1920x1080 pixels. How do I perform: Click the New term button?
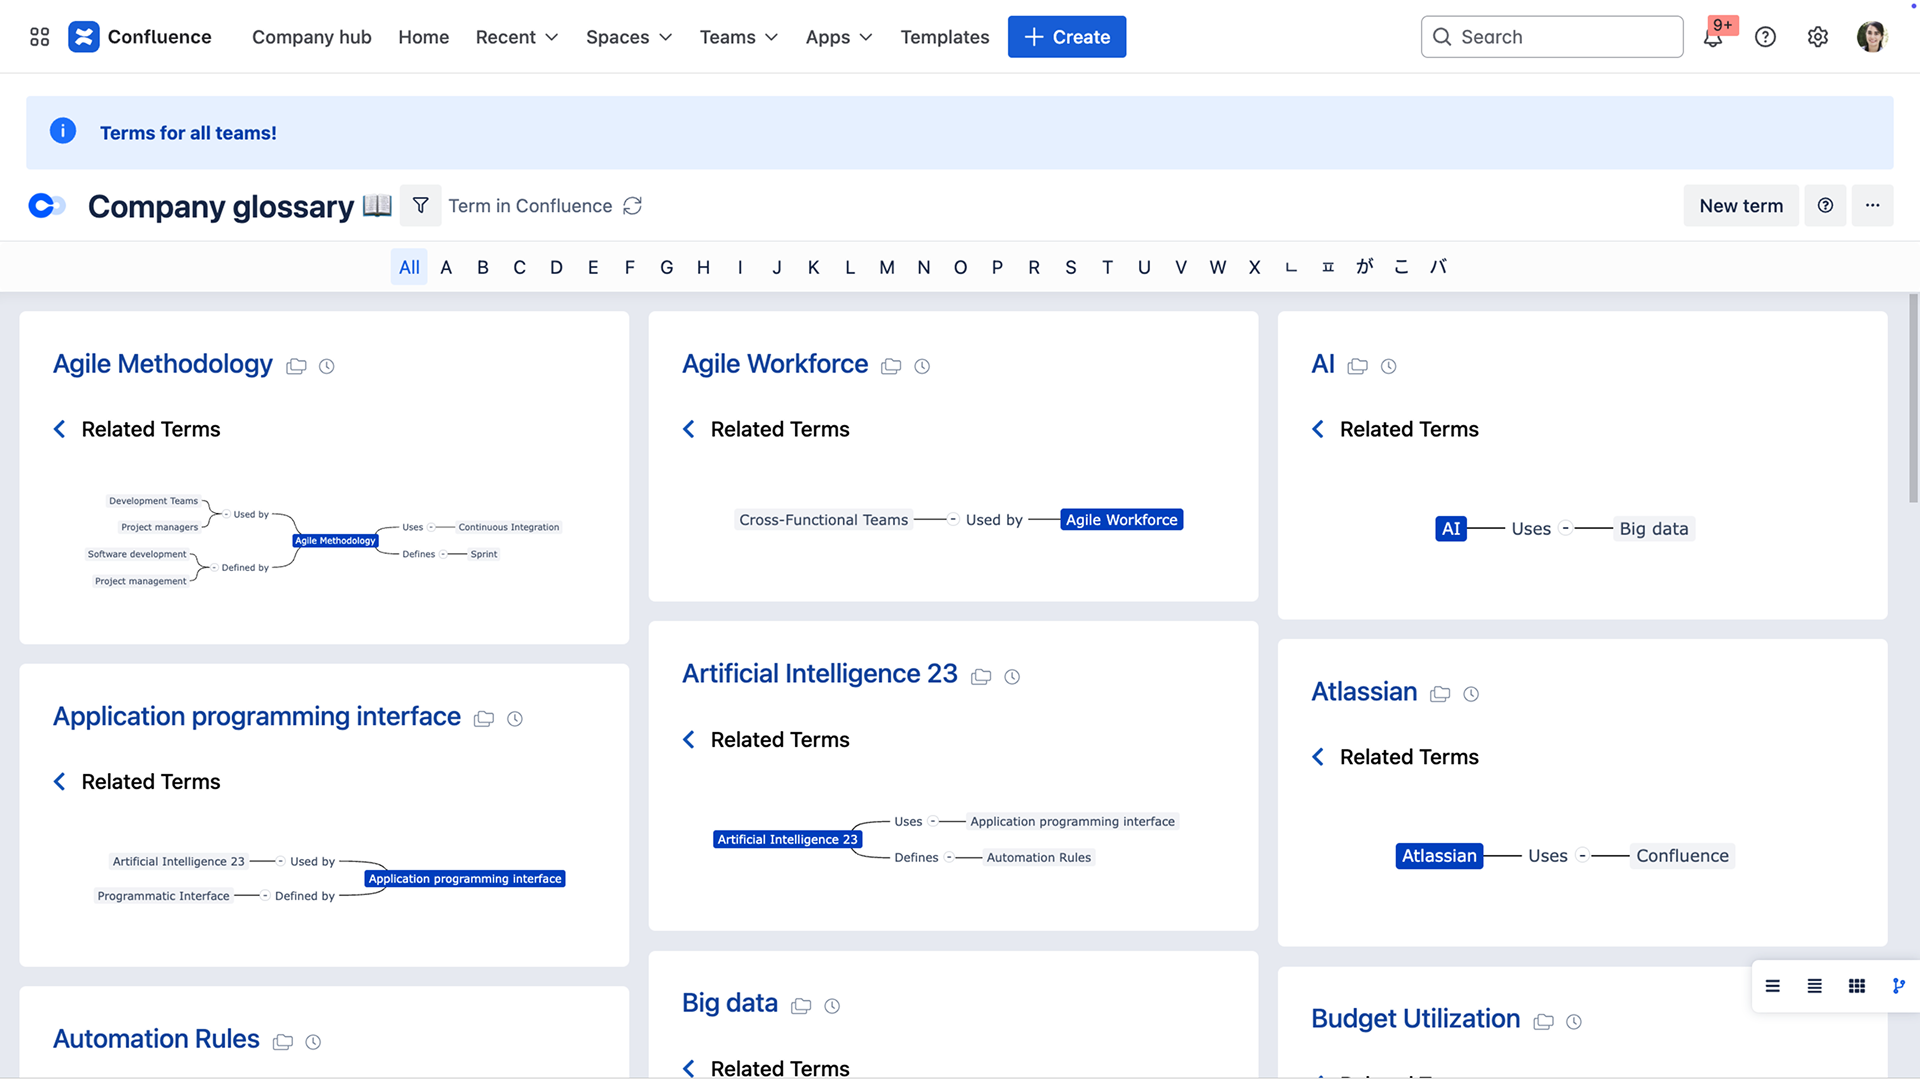(1741, 205)
